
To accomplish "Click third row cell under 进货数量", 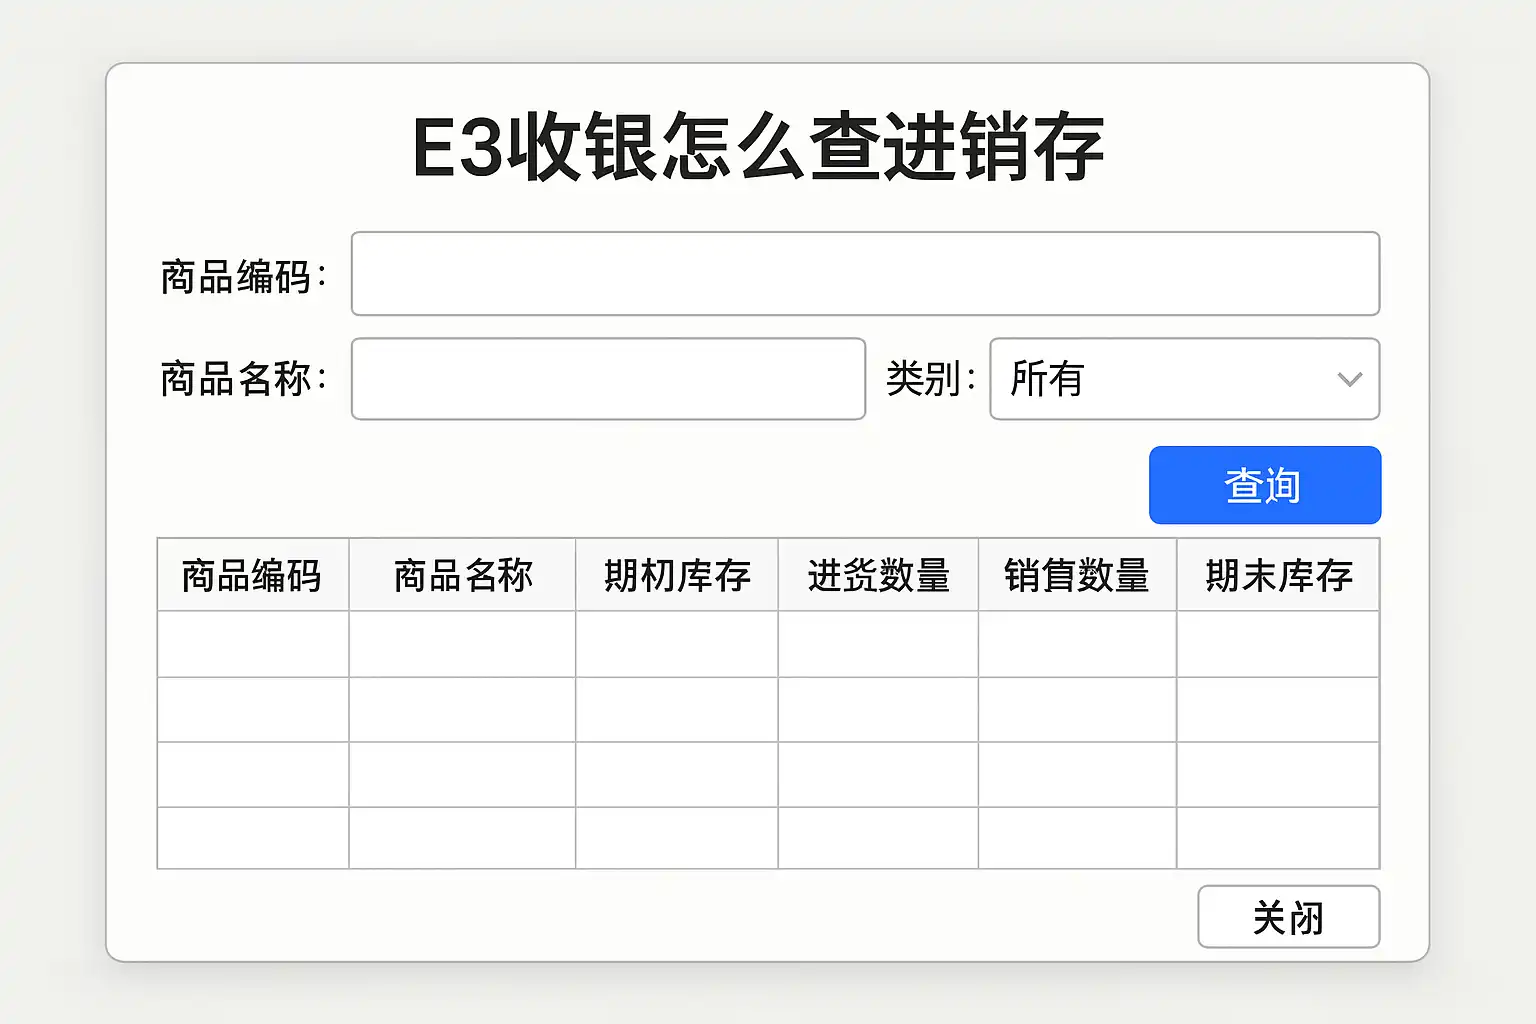I will click(878, 775).
